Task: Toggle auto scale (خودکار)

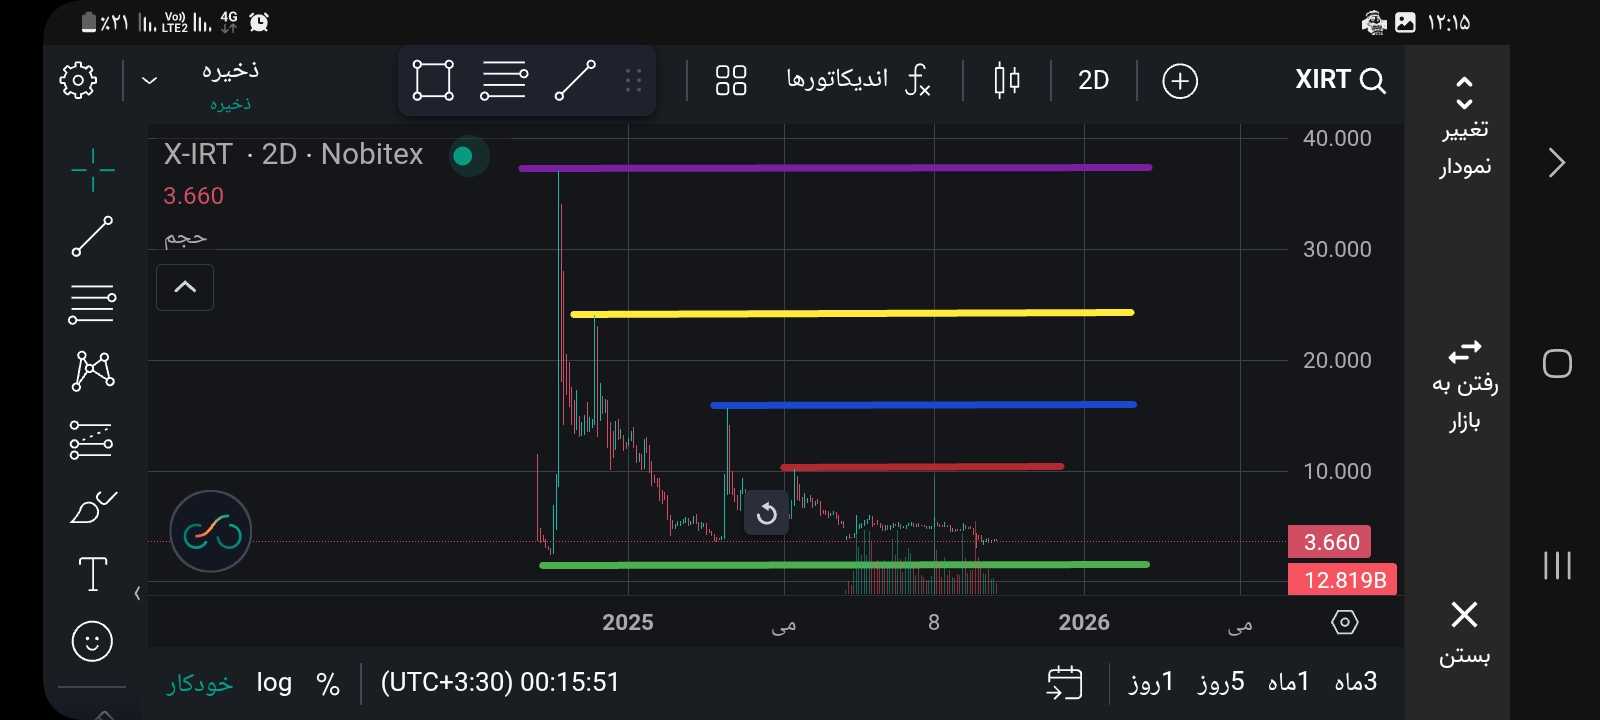Action: click(x=200, y=683)
